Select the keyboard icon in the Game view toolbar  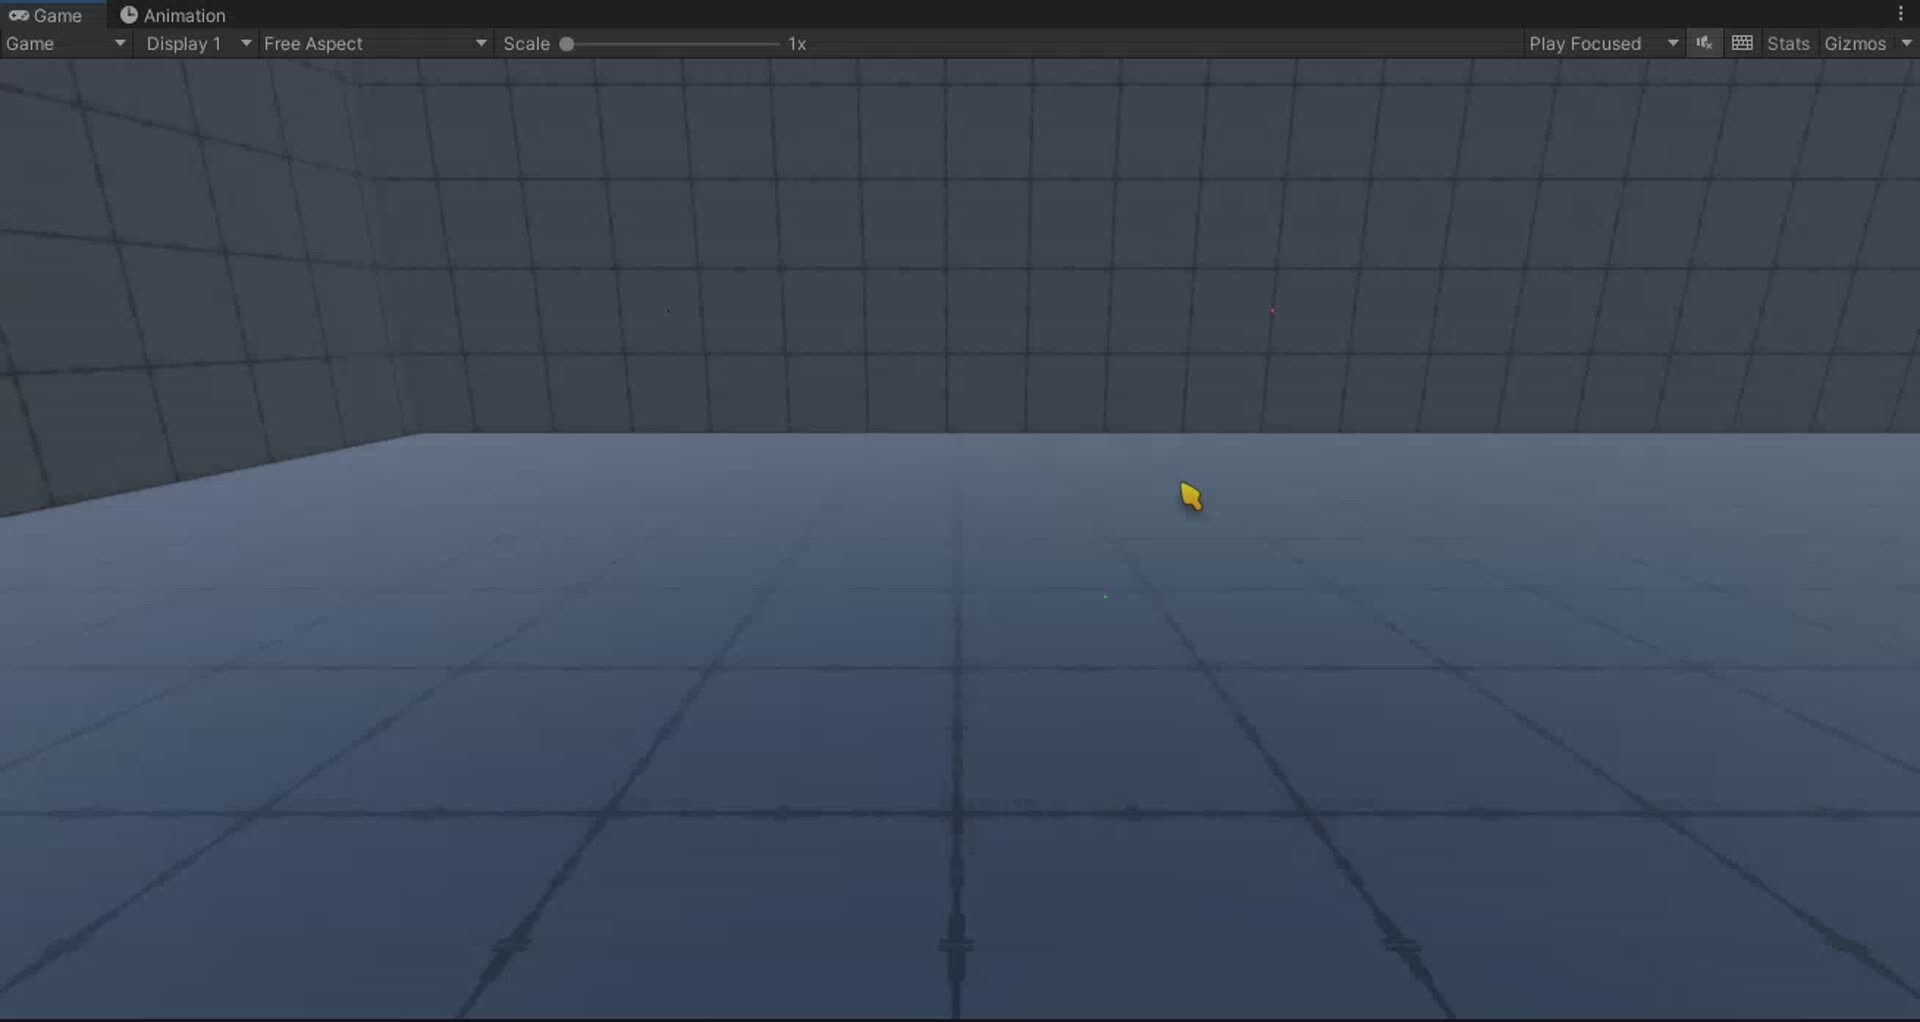pyautogui.click(x=1741, y=43)
